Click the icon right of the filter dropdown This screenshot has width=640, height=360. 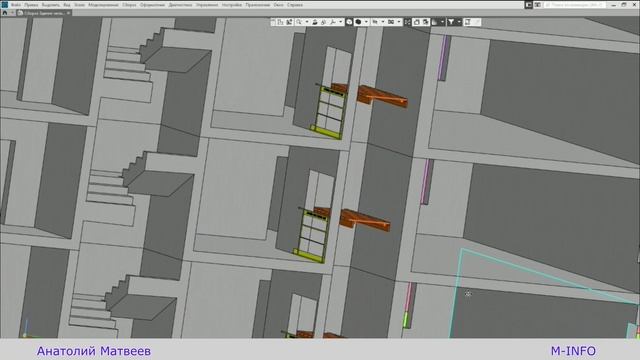click(x=468, y=22)
